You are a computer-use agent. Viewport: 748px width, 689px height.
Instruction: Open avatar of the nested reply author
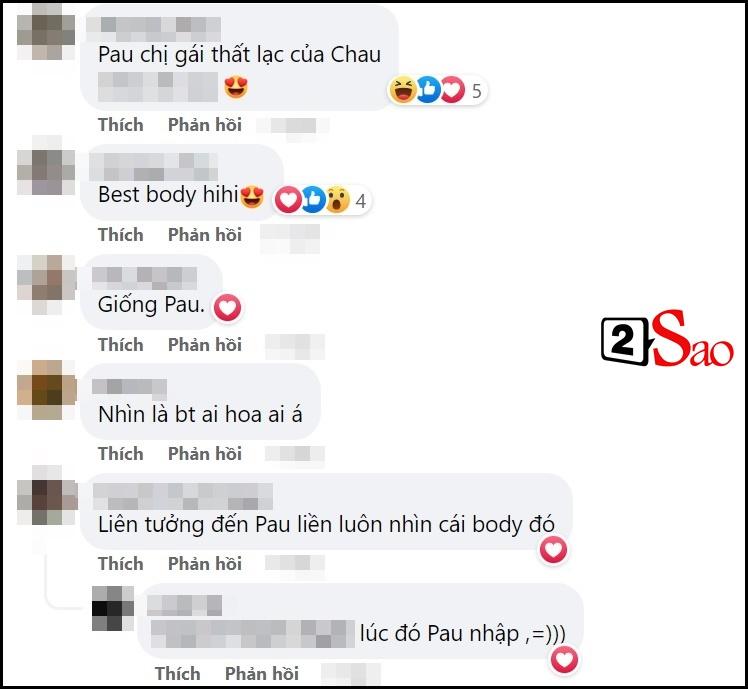tap(113, 608)
